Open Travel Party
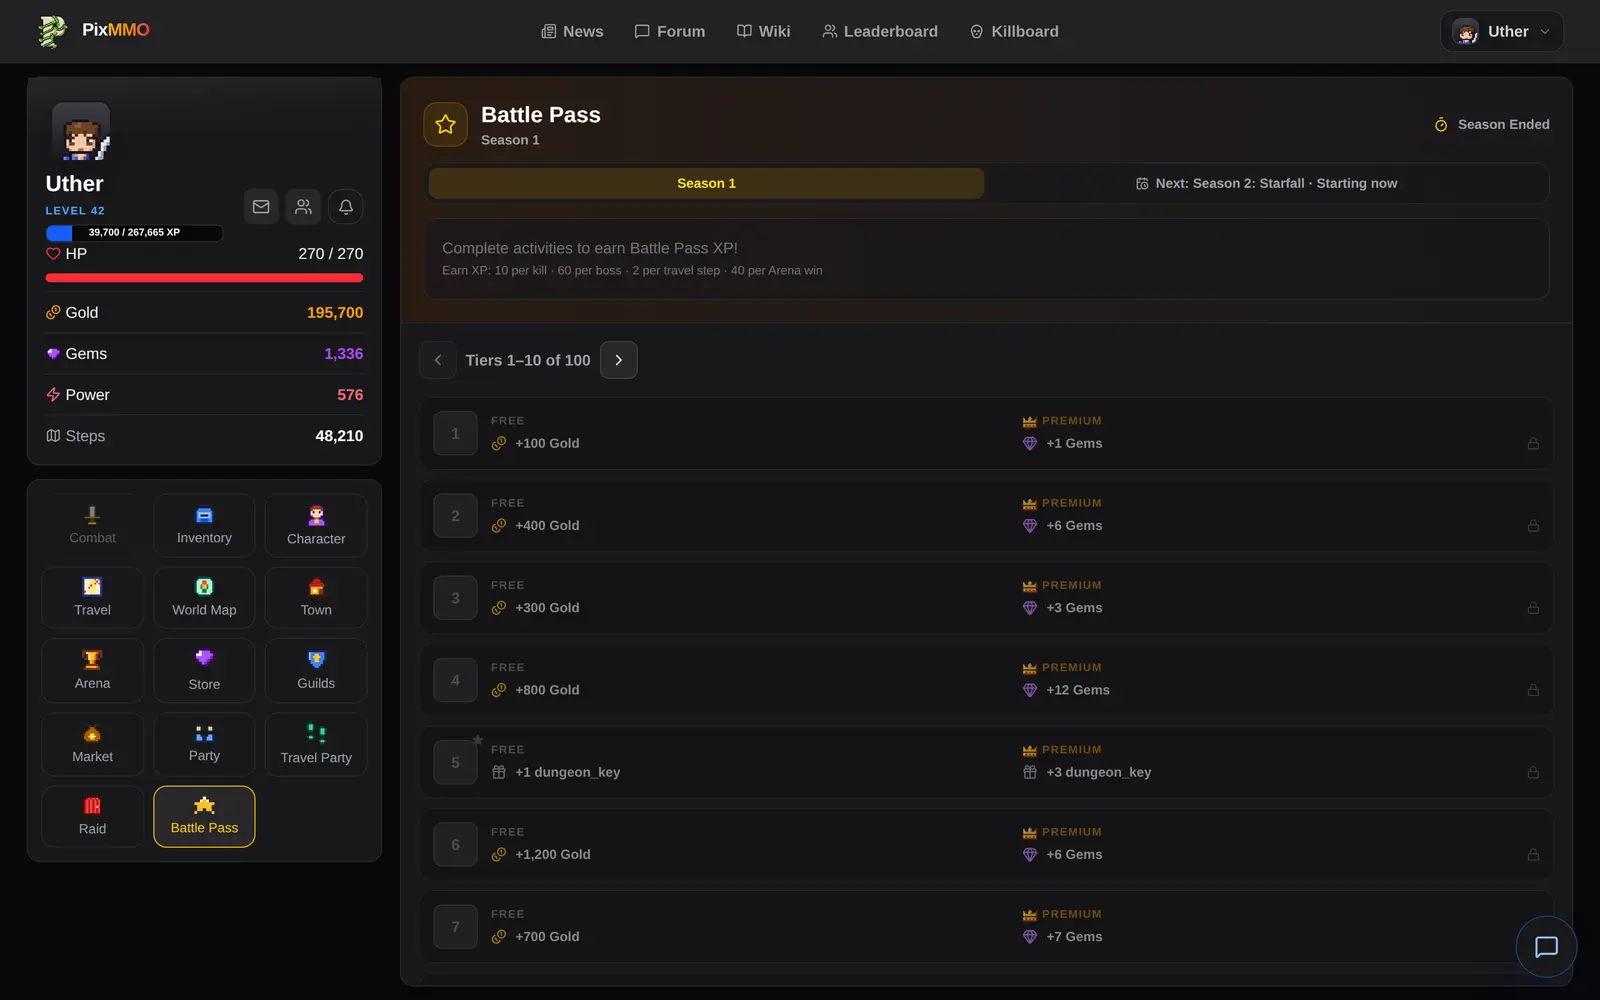Viewport: 1600px width, 1000px height. (316, 744)
